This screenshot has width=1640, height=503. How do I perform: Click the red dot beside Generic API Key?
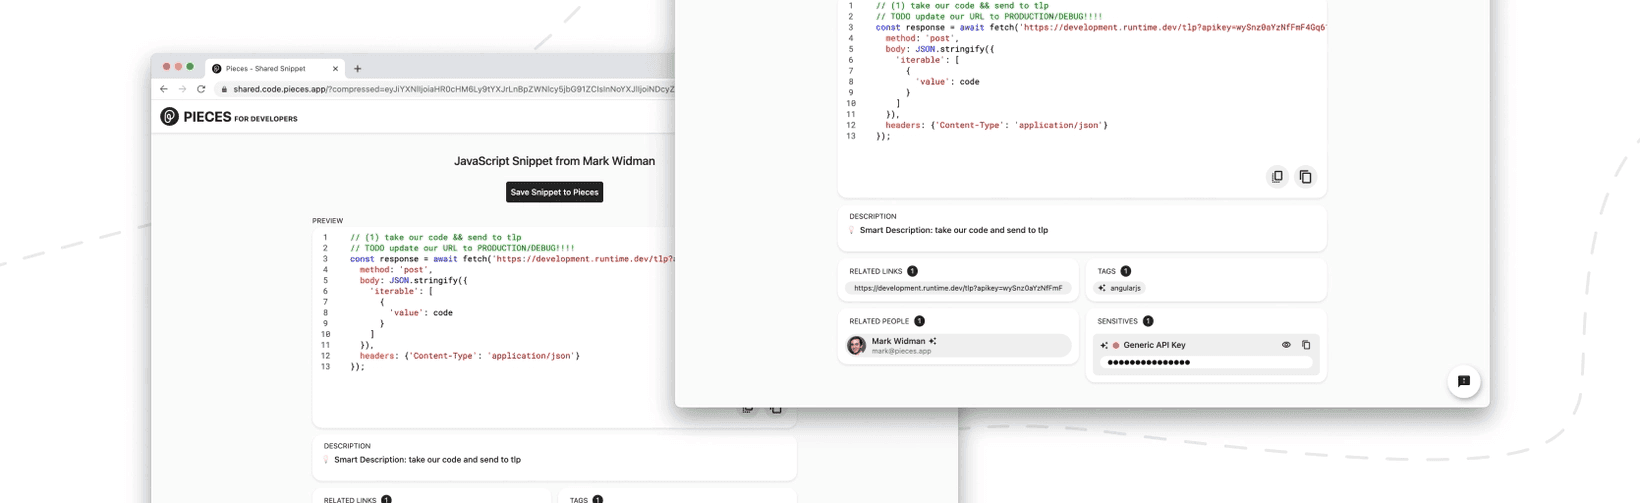coord(1116,345)
